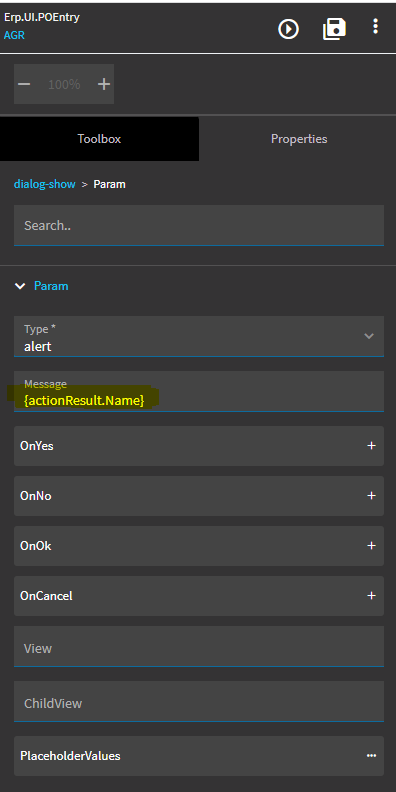Switch to the Toolbox tab
Screen dimensions: 396x792
(x=100, y=139)
